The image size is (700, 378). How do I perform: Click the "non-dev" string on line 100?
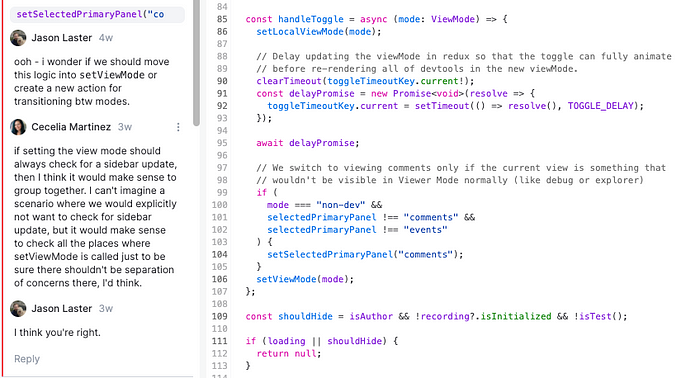[x=341, y=205]
